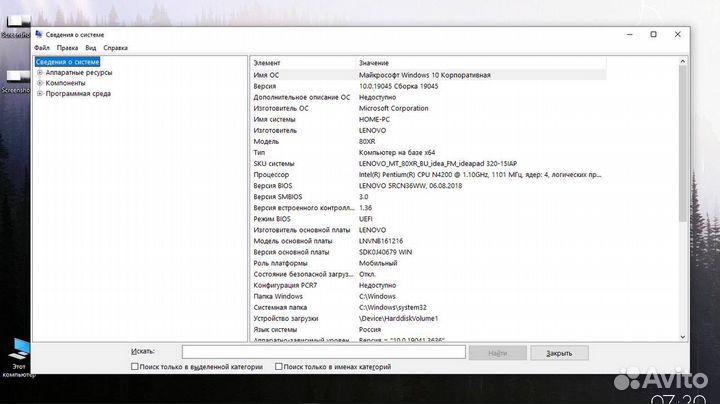Click the Закрыть button
The image size is (720, 404).
pos(559,353)
